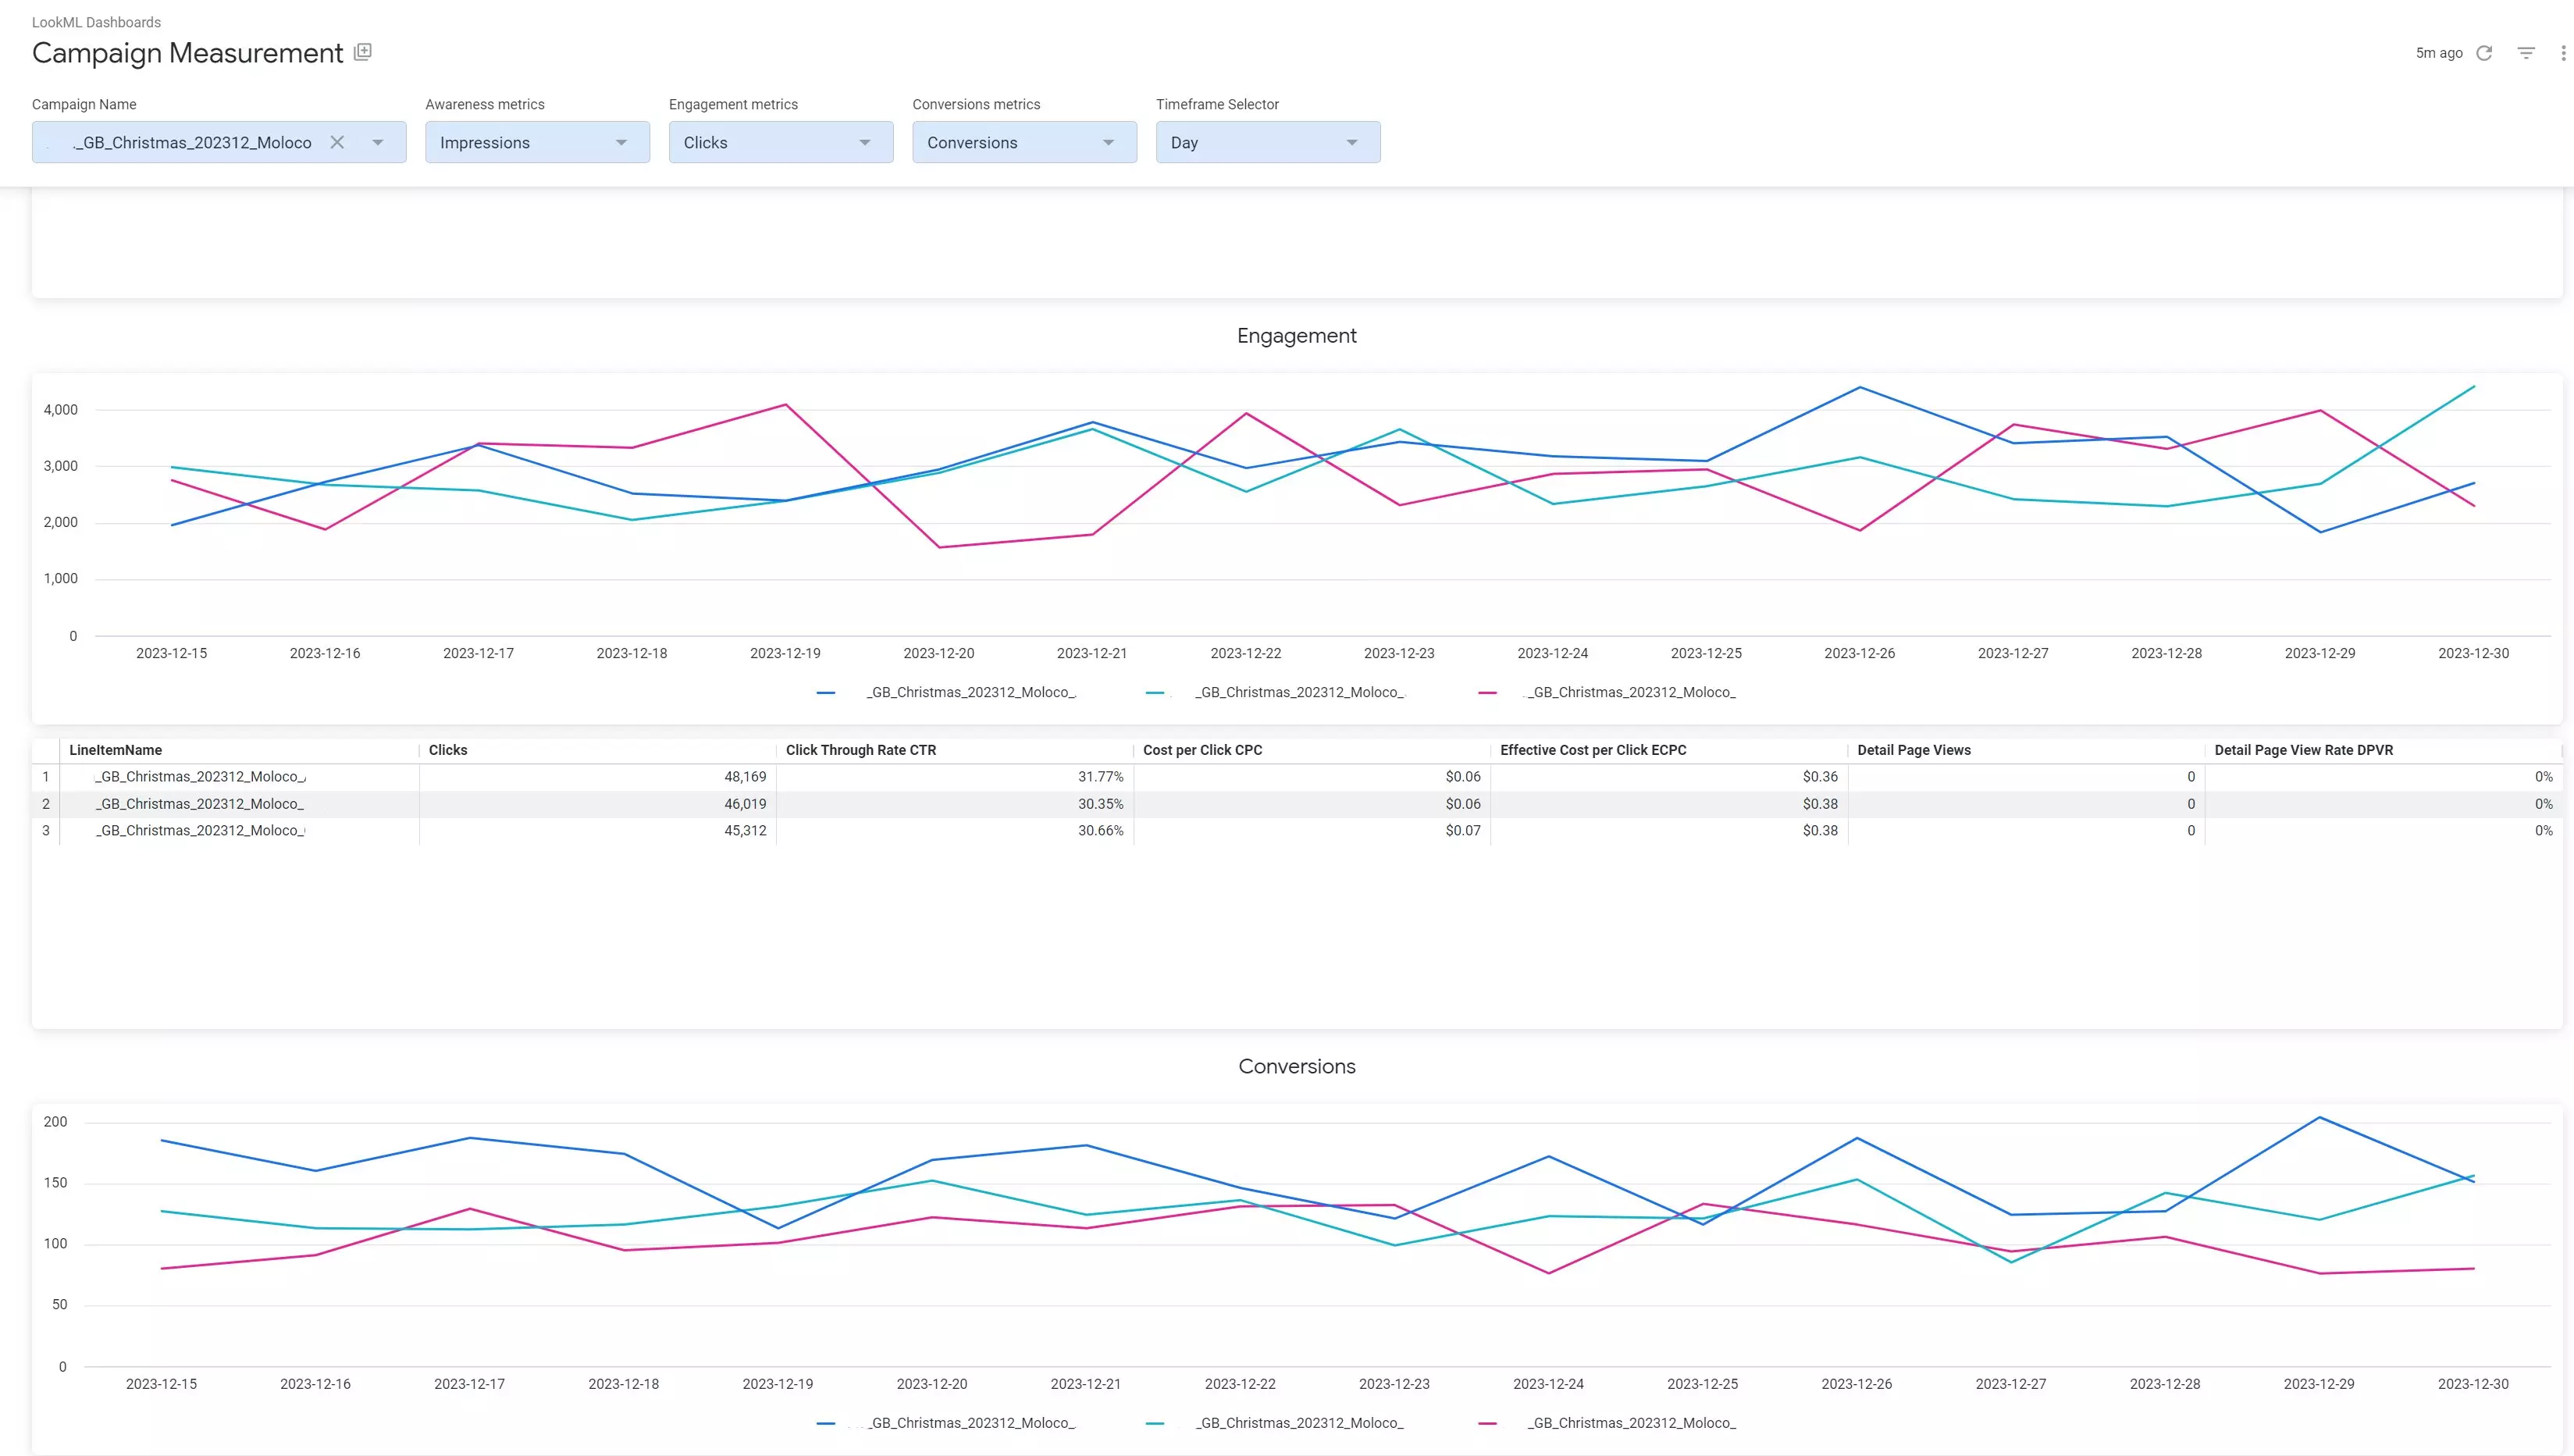Image resolution: width=2574 pixels, height=1456 pixels.
Task: Sort by Effective Cost per Click ECPC header
Action: click(1593, 750)
